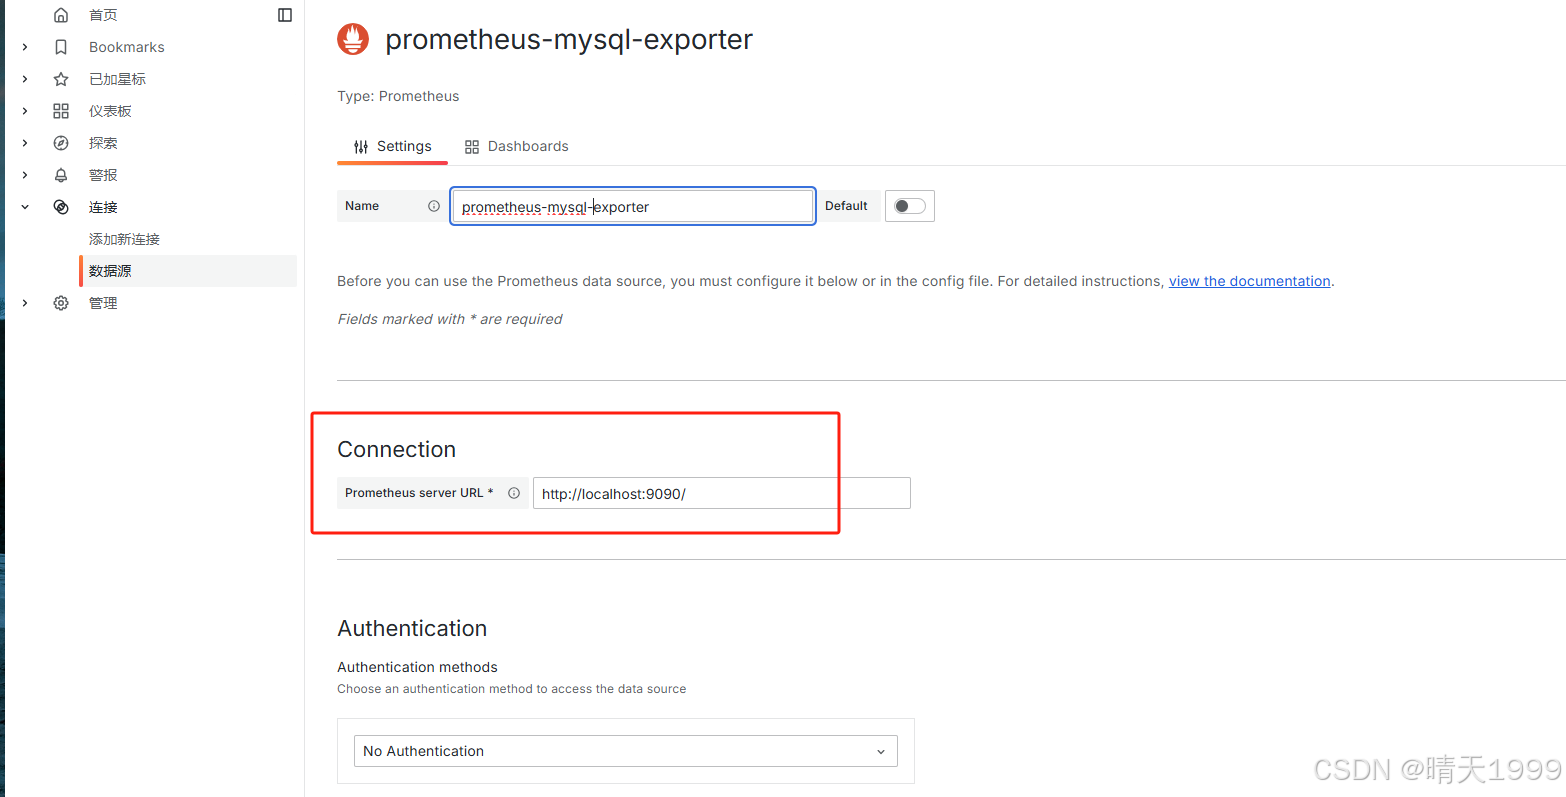The height and width of the screenshot is (797, 1566).
Task: Open 警报 menu item
Action: tap(103, 175)
